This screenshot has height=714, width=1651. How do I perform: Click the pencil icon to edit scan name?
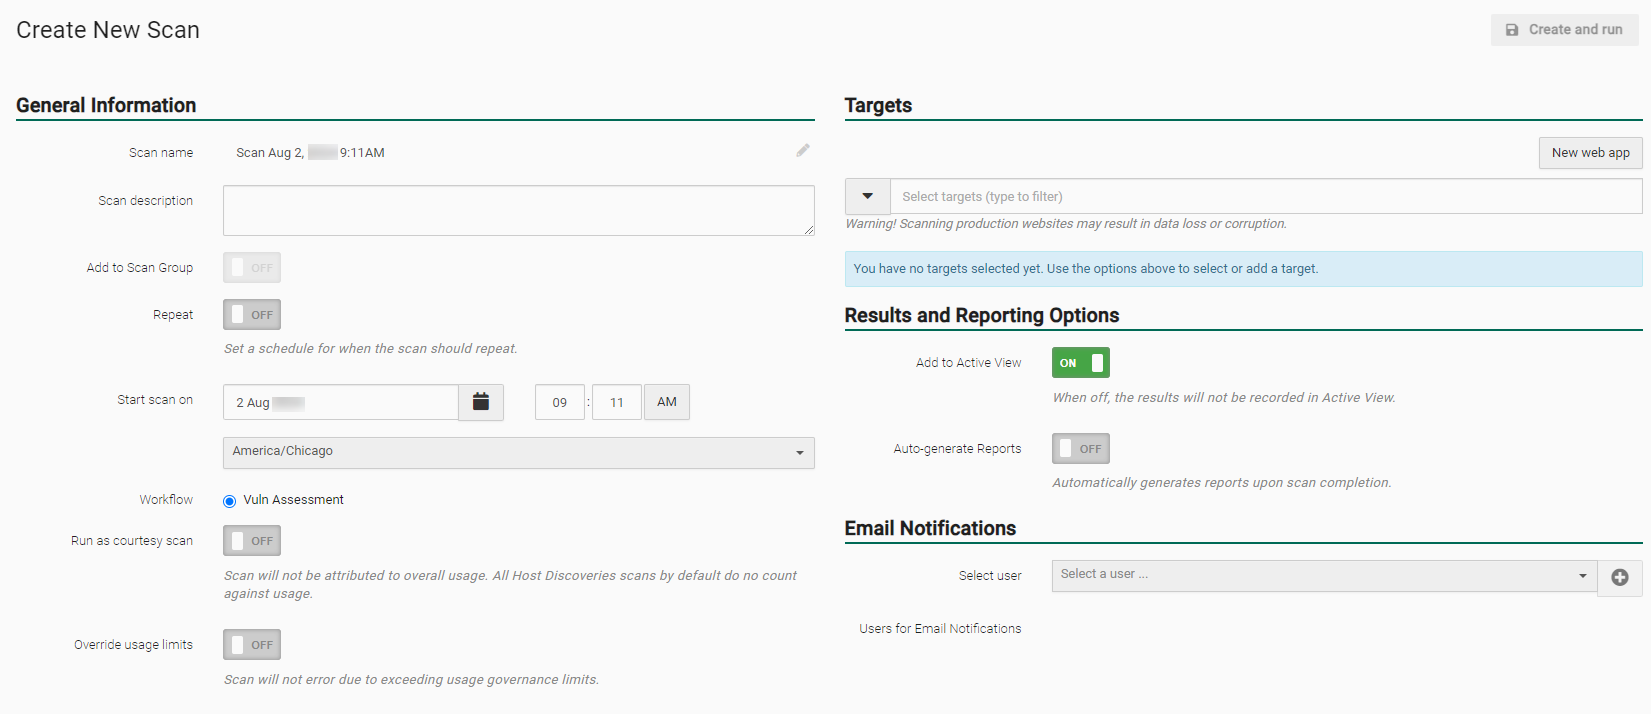tap(802, 151)
